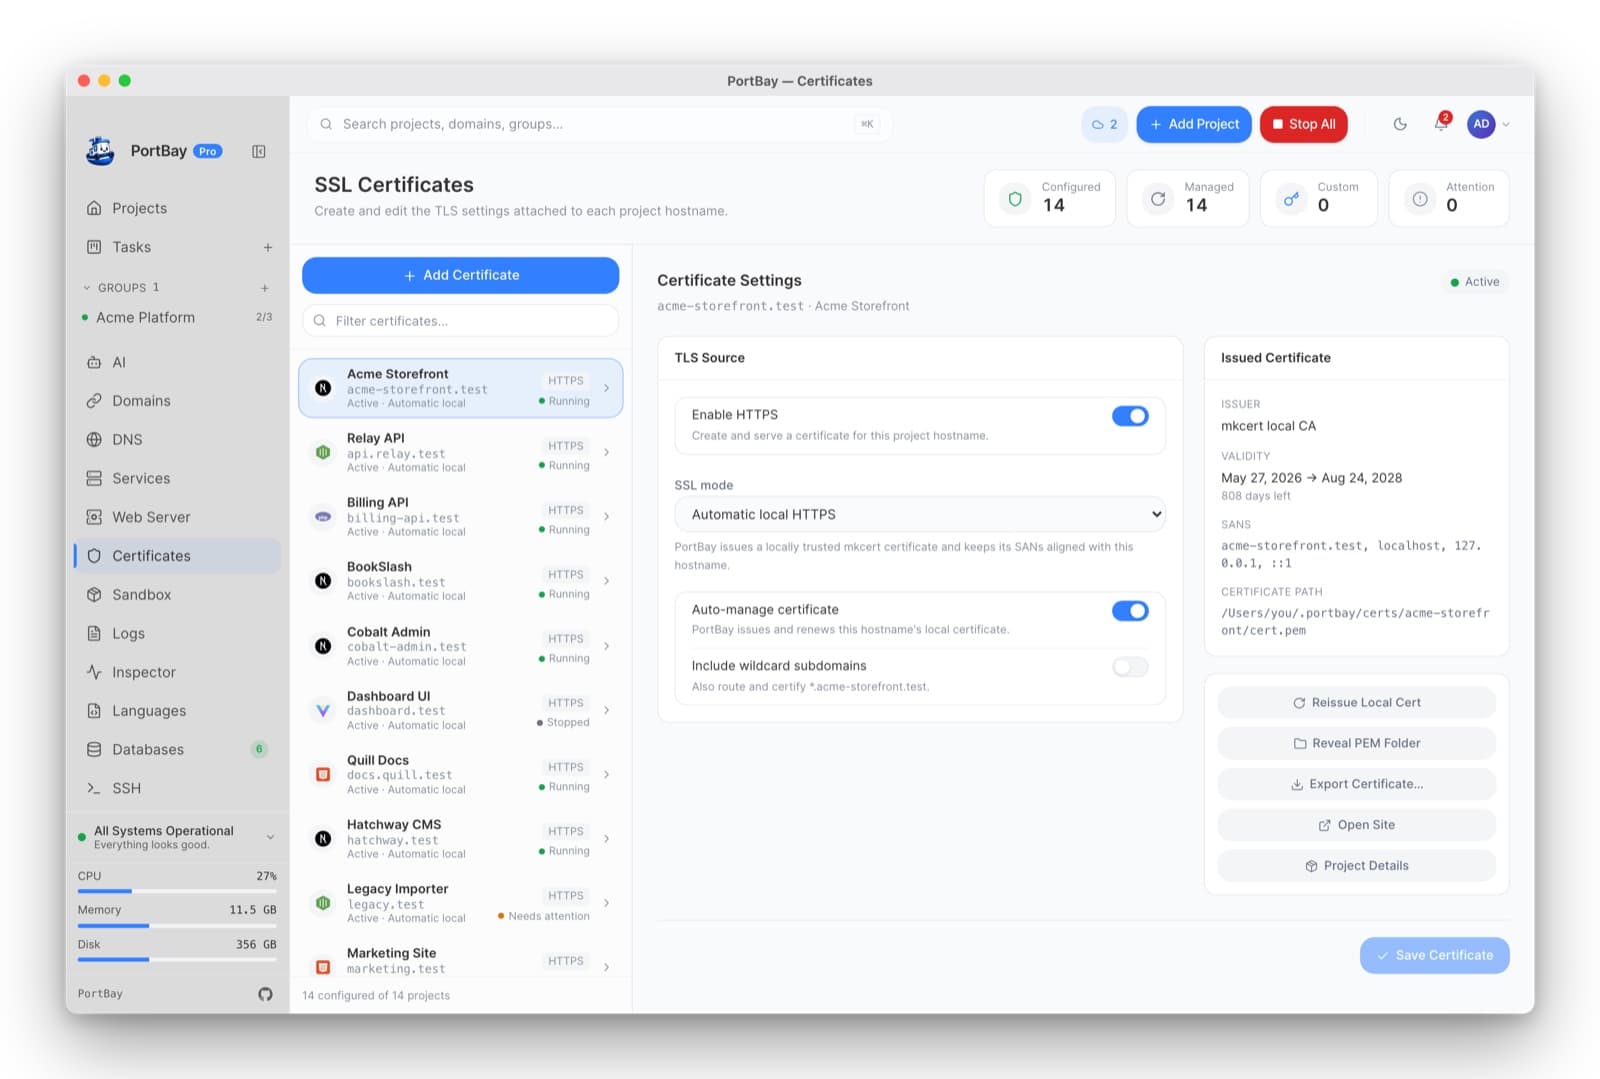The height and width of the screenshot is (1079, 1600).
Task: Click the Billing API project icon
Action: (323, 517)
